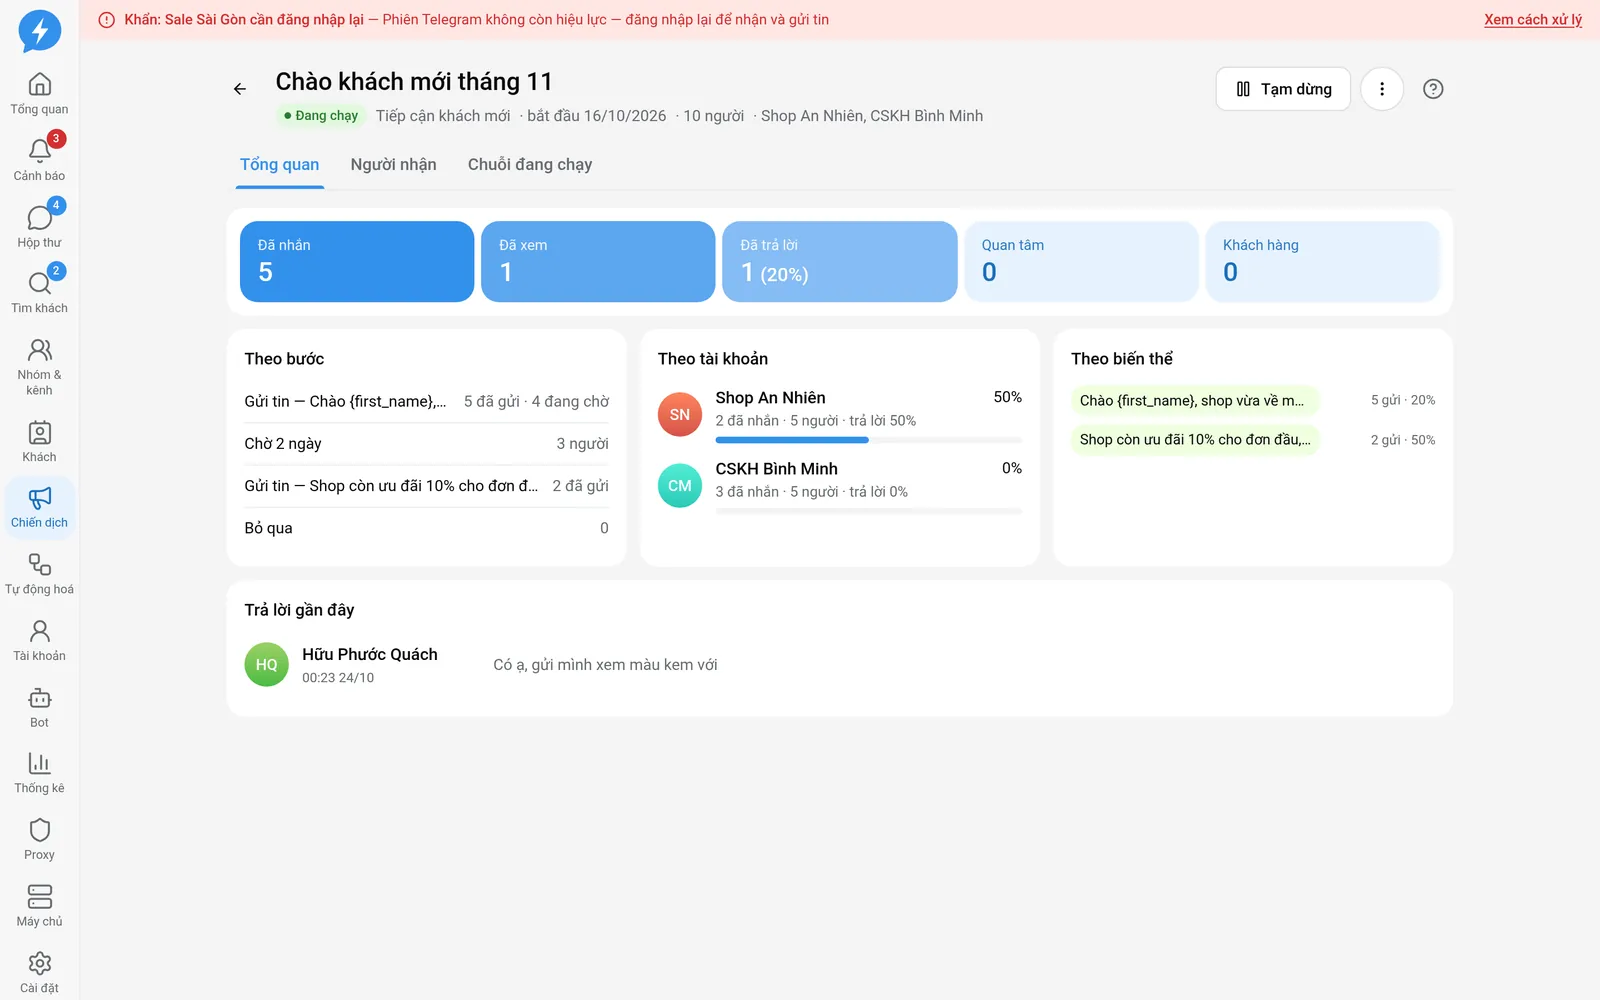Click the 'Bỏ qua' step row
The image size is (1600, 1000).
click(x=427, y=528)
